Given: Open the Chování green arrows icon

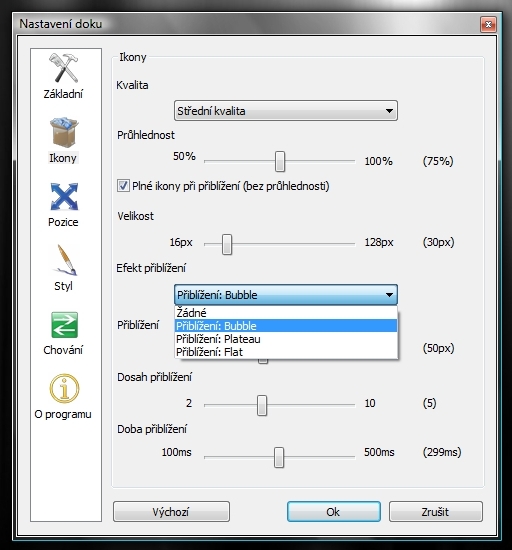Looking at the screenshot, I should click(65, 324).
